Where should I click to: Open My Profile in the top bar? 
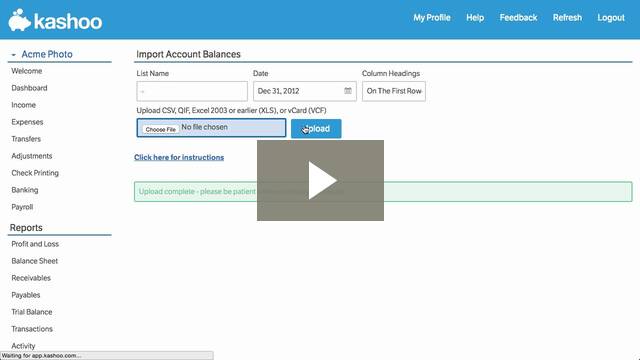click(432, 18)
